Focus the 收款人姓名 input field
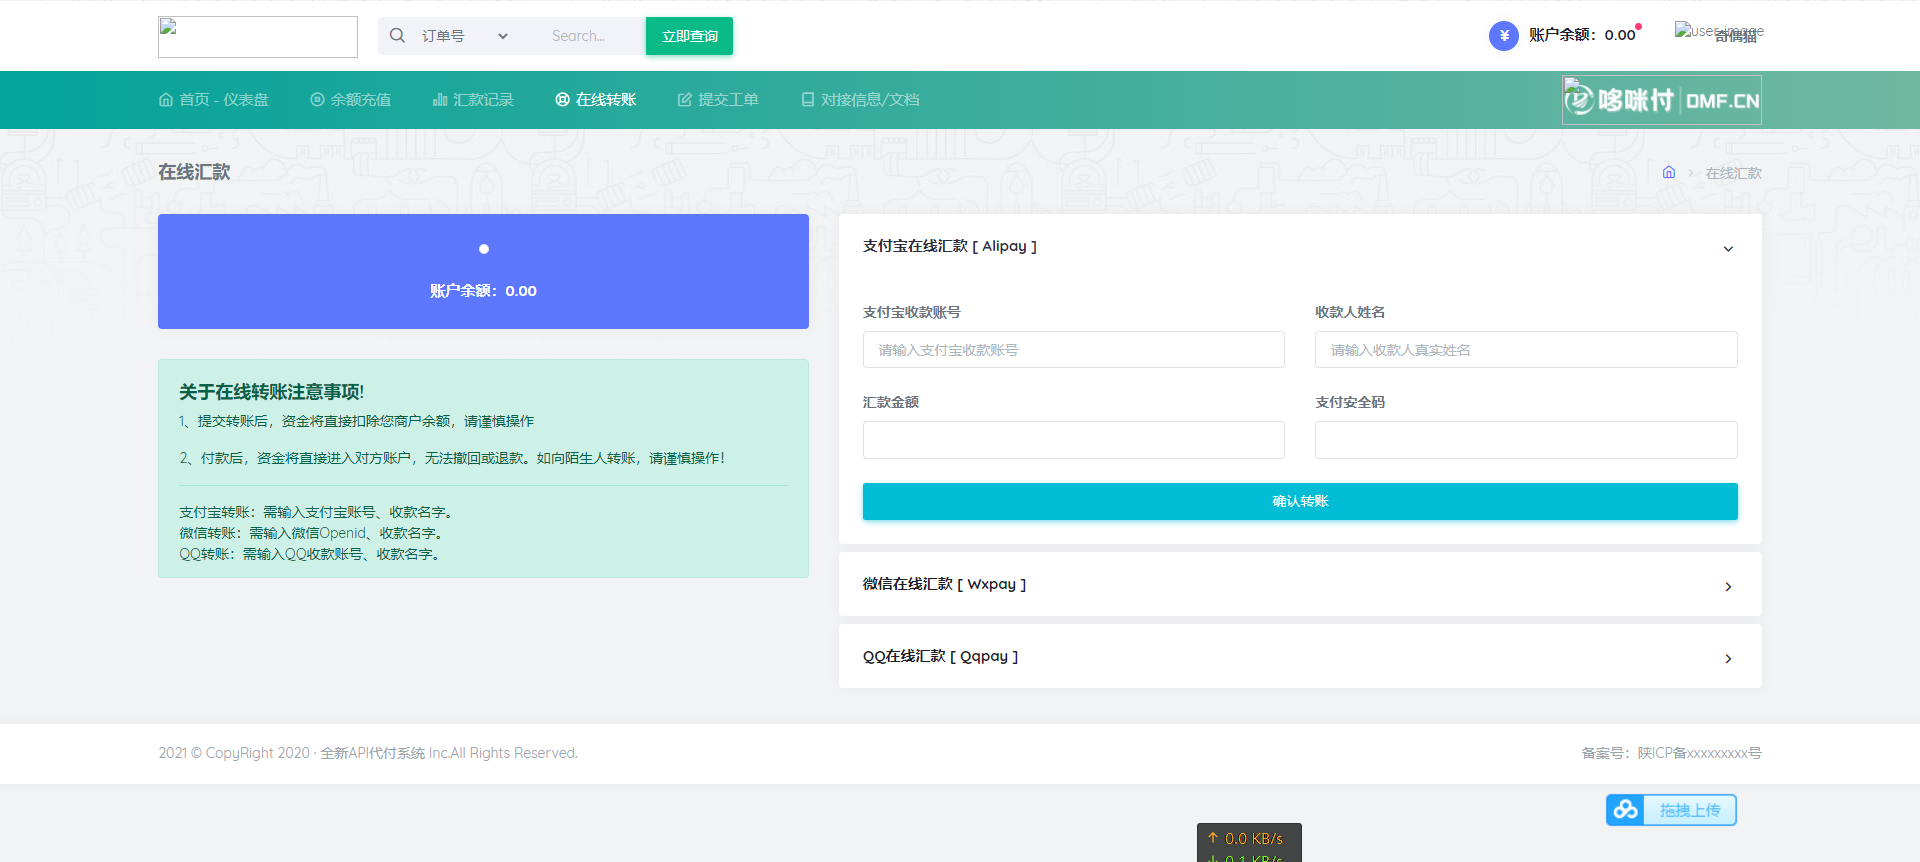Viewport: 1920px width, 862px height. [1526, 350]
